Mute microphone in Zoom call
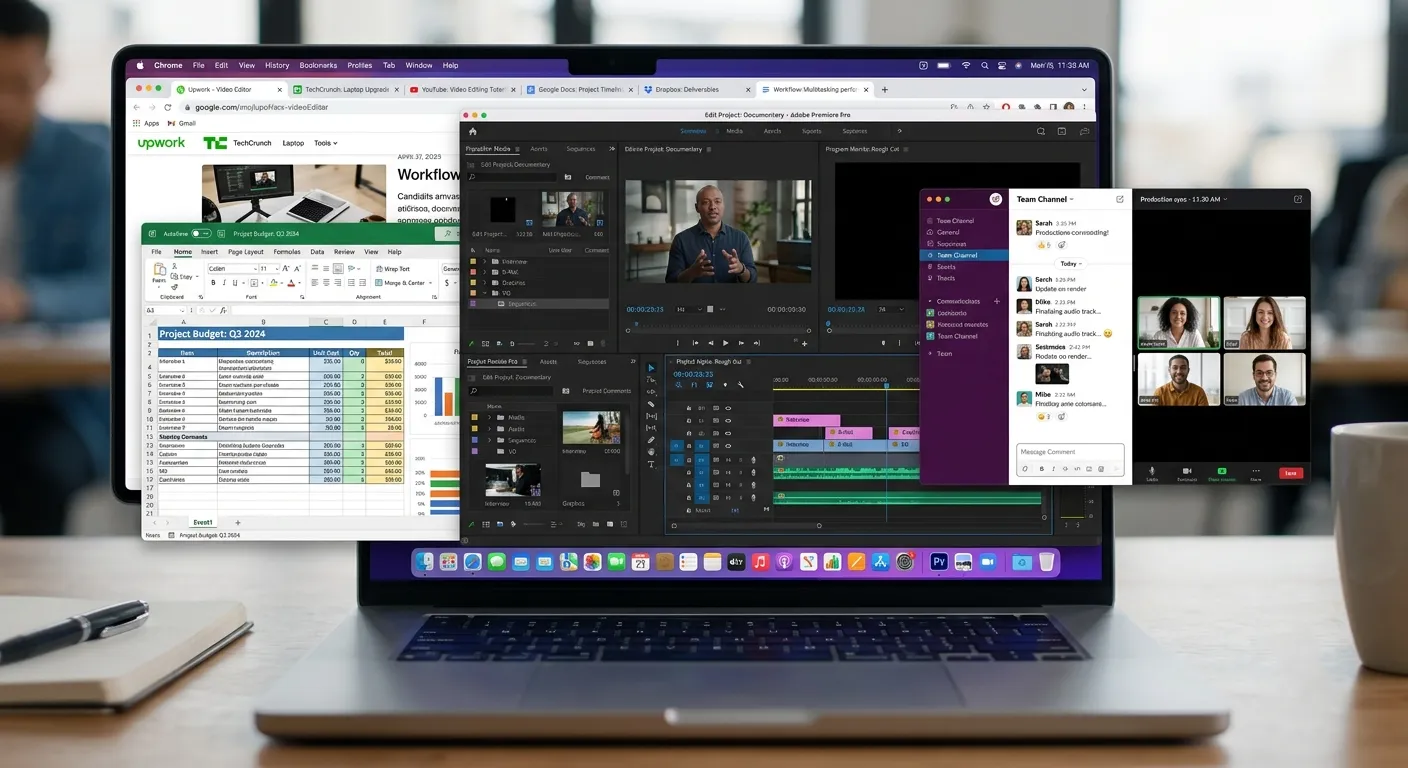1408x768 pixels. 1152,471
